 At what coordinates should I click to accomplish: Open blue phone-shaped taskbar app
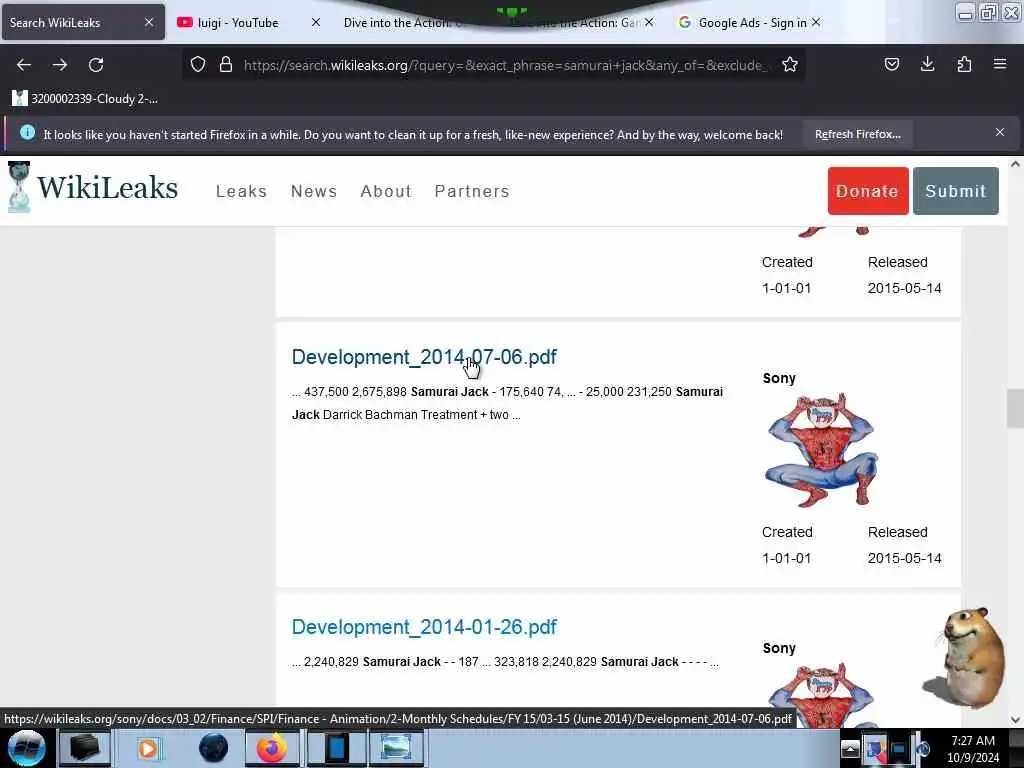pyautogui.click(x=336, y=748)
